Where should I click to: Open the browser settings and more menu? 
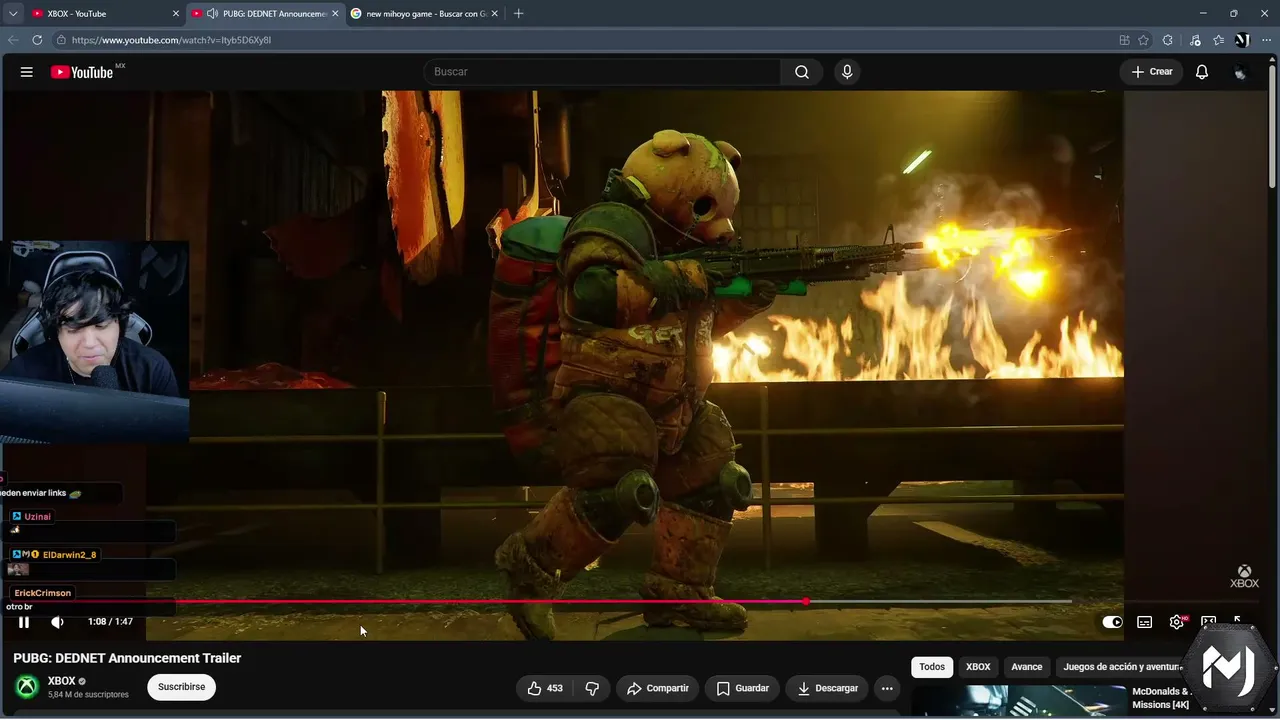point(1267,40)
